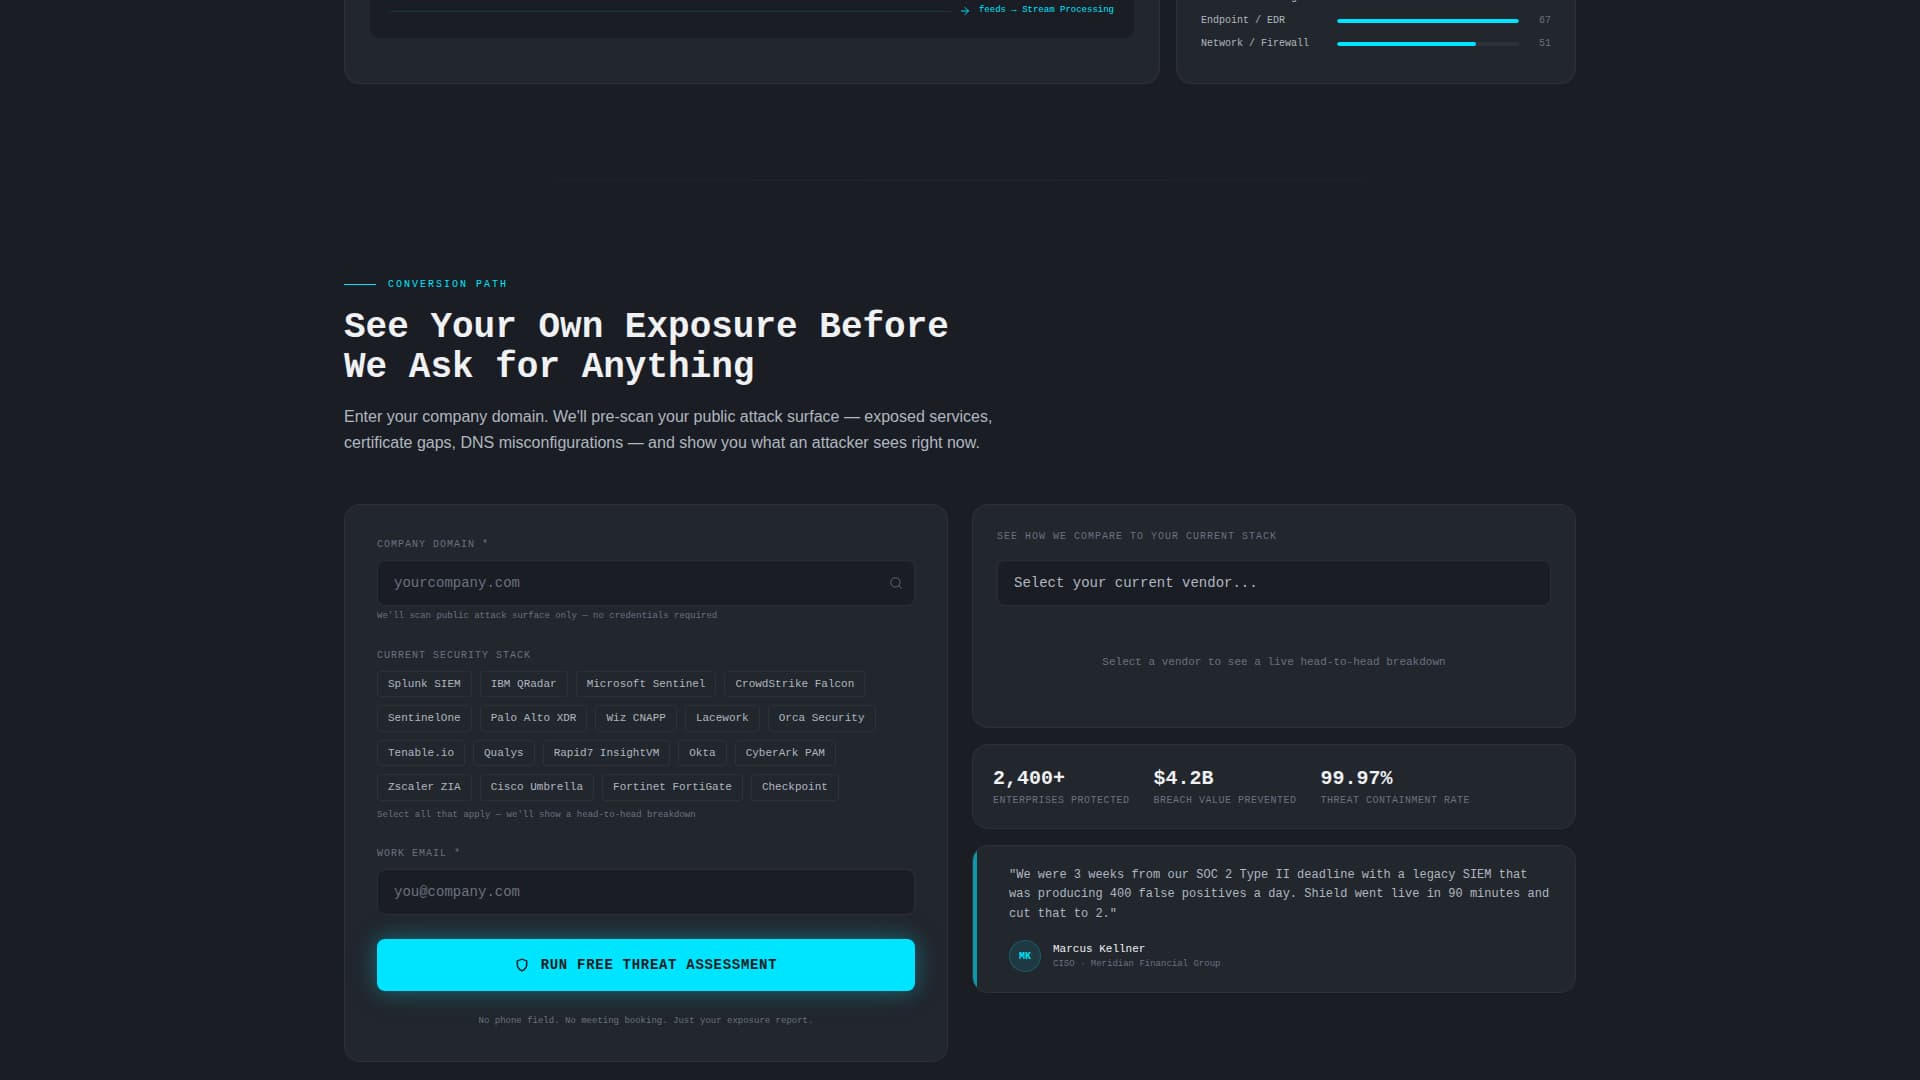Click 'SEE HOW WE COMPARE TO YOUR CURRENT STACK' label
This screenshot has height=1080, width=1920.
coord(1136,536)
